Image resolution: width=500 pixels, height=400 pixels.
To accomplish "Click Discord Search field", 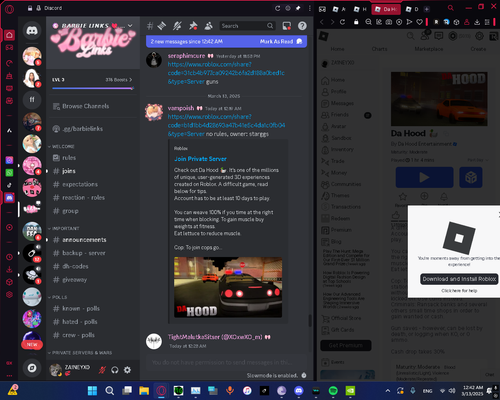I will 247,26.
